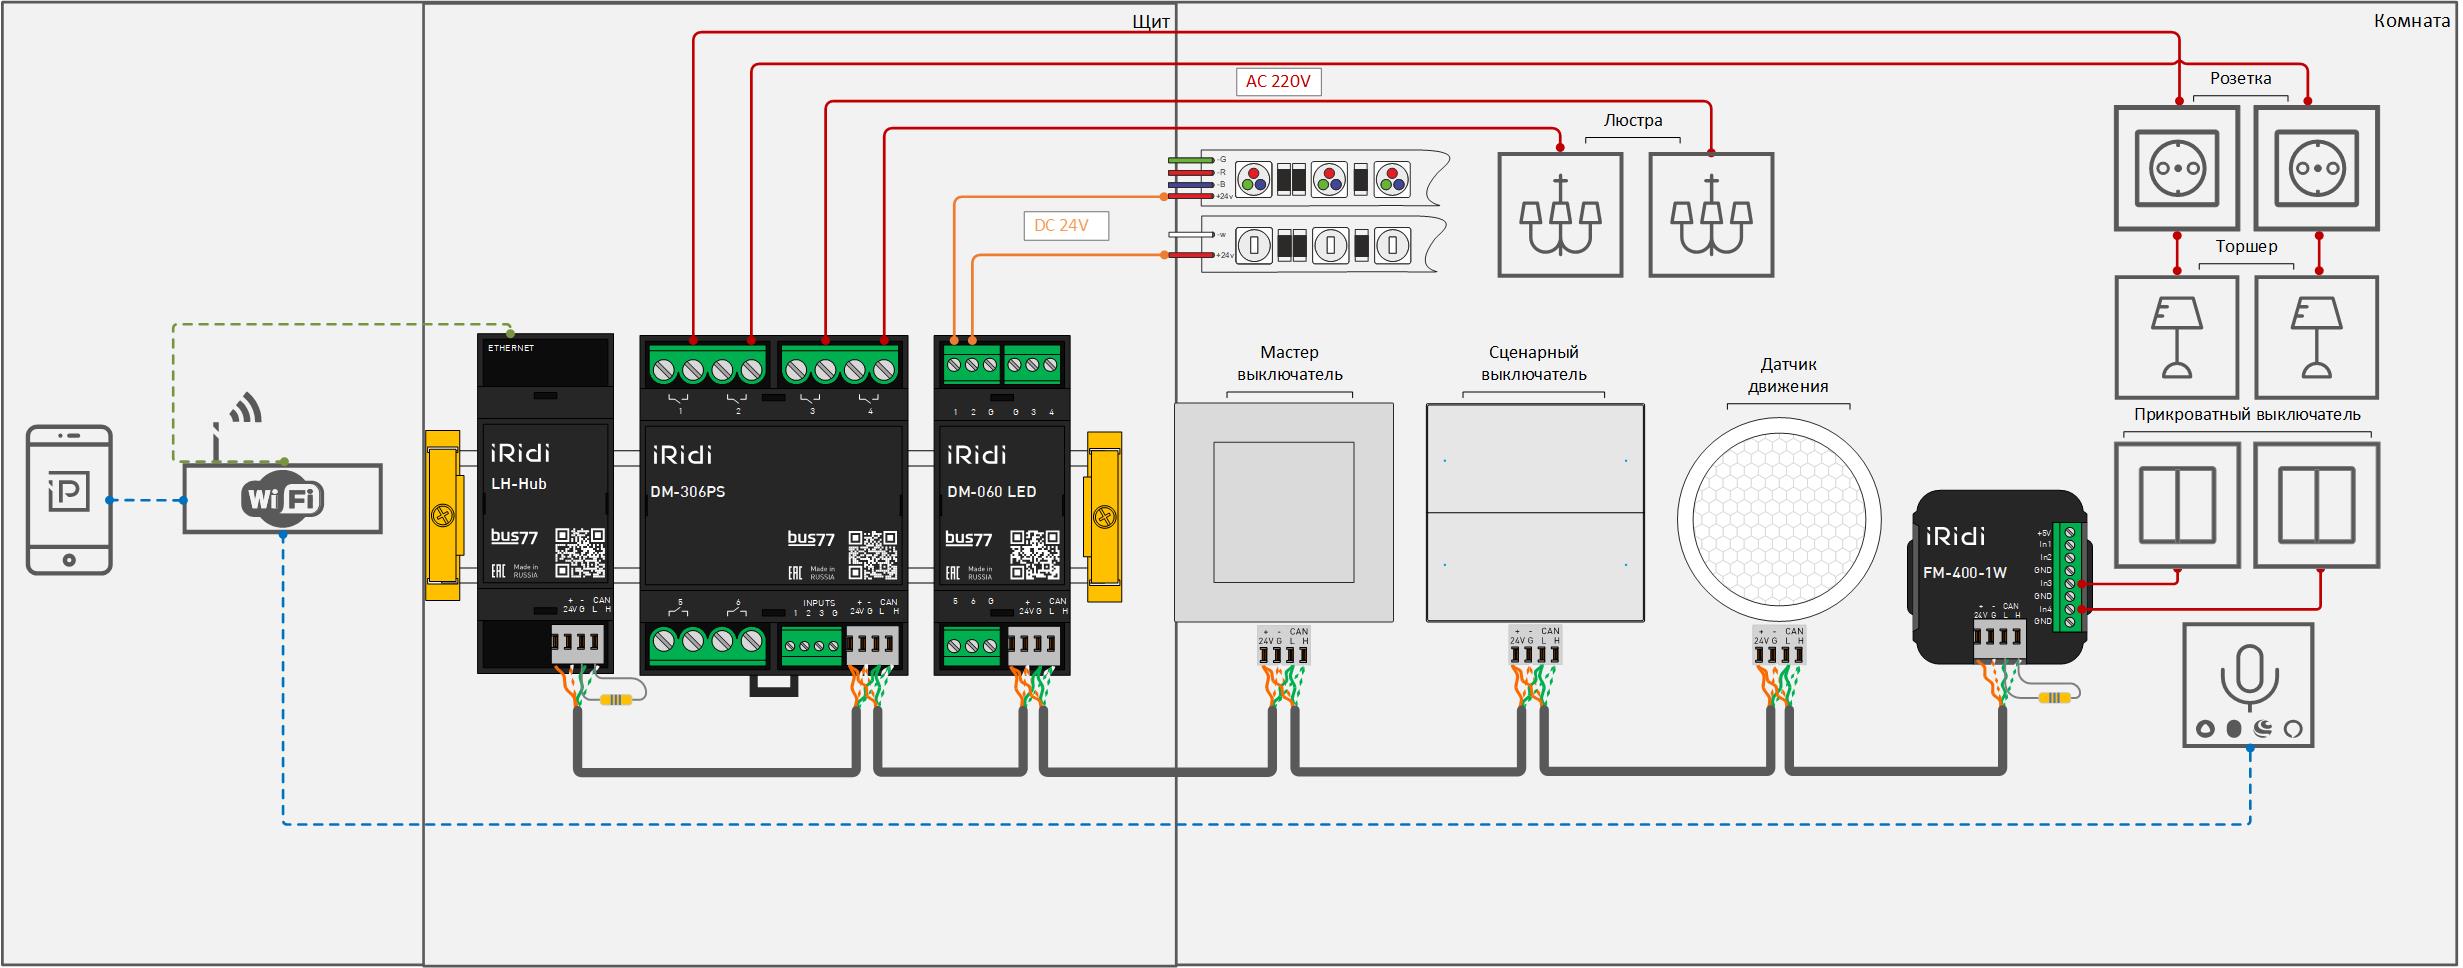The height and width of the screenshot is (968, 2463).
Task: Click the left bedside double switch
Action: 2177,505
